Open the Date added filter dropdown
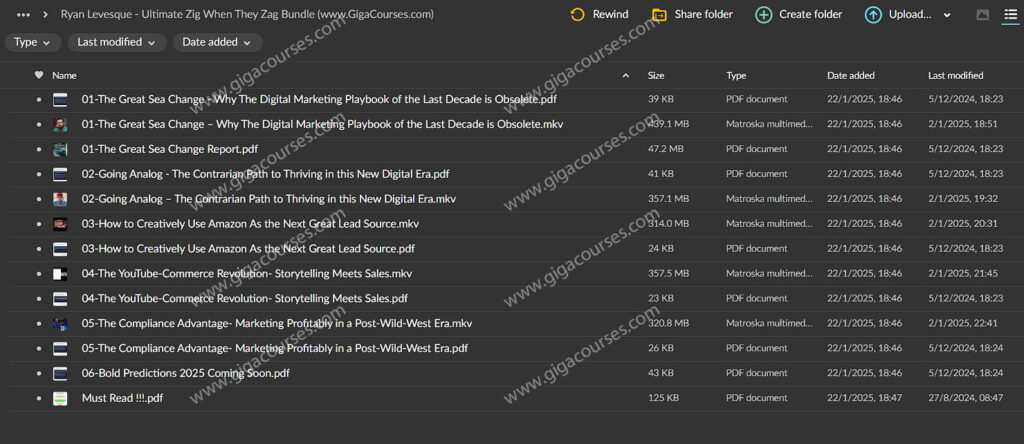Viewport: 1024px width, 444px height. [217, 42]
